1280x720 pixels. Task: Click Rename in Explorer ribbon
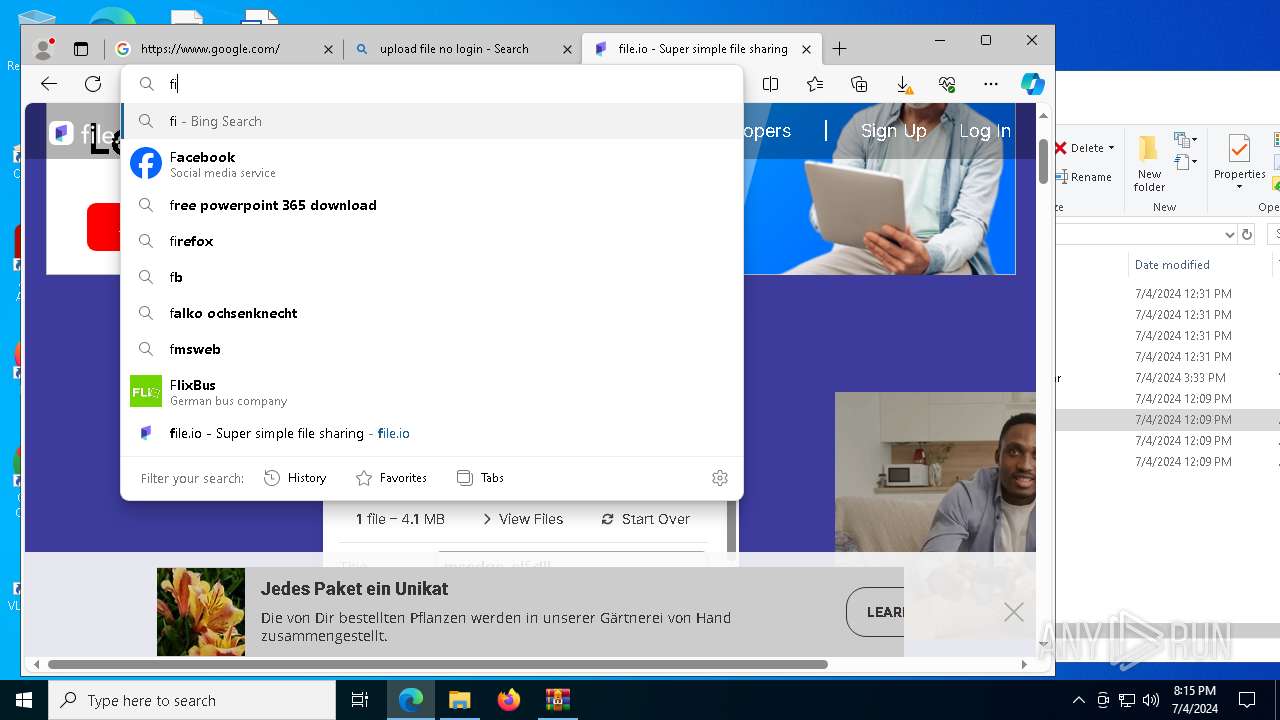pyautogui.click(x=1083, y=177)
